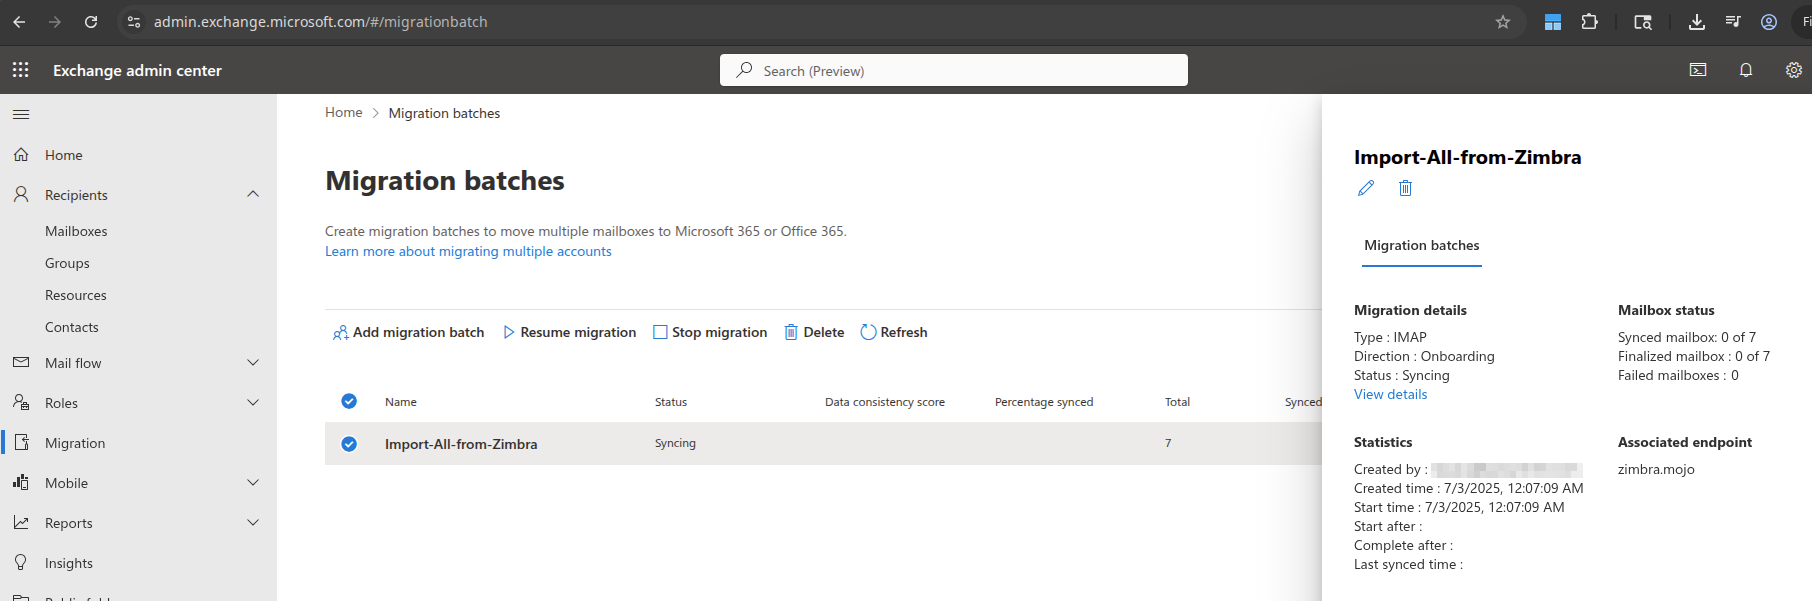This screenshot has width=1812, height=601.
Task: Click the Search (Preview) field
Action: [x=954, y=70]
